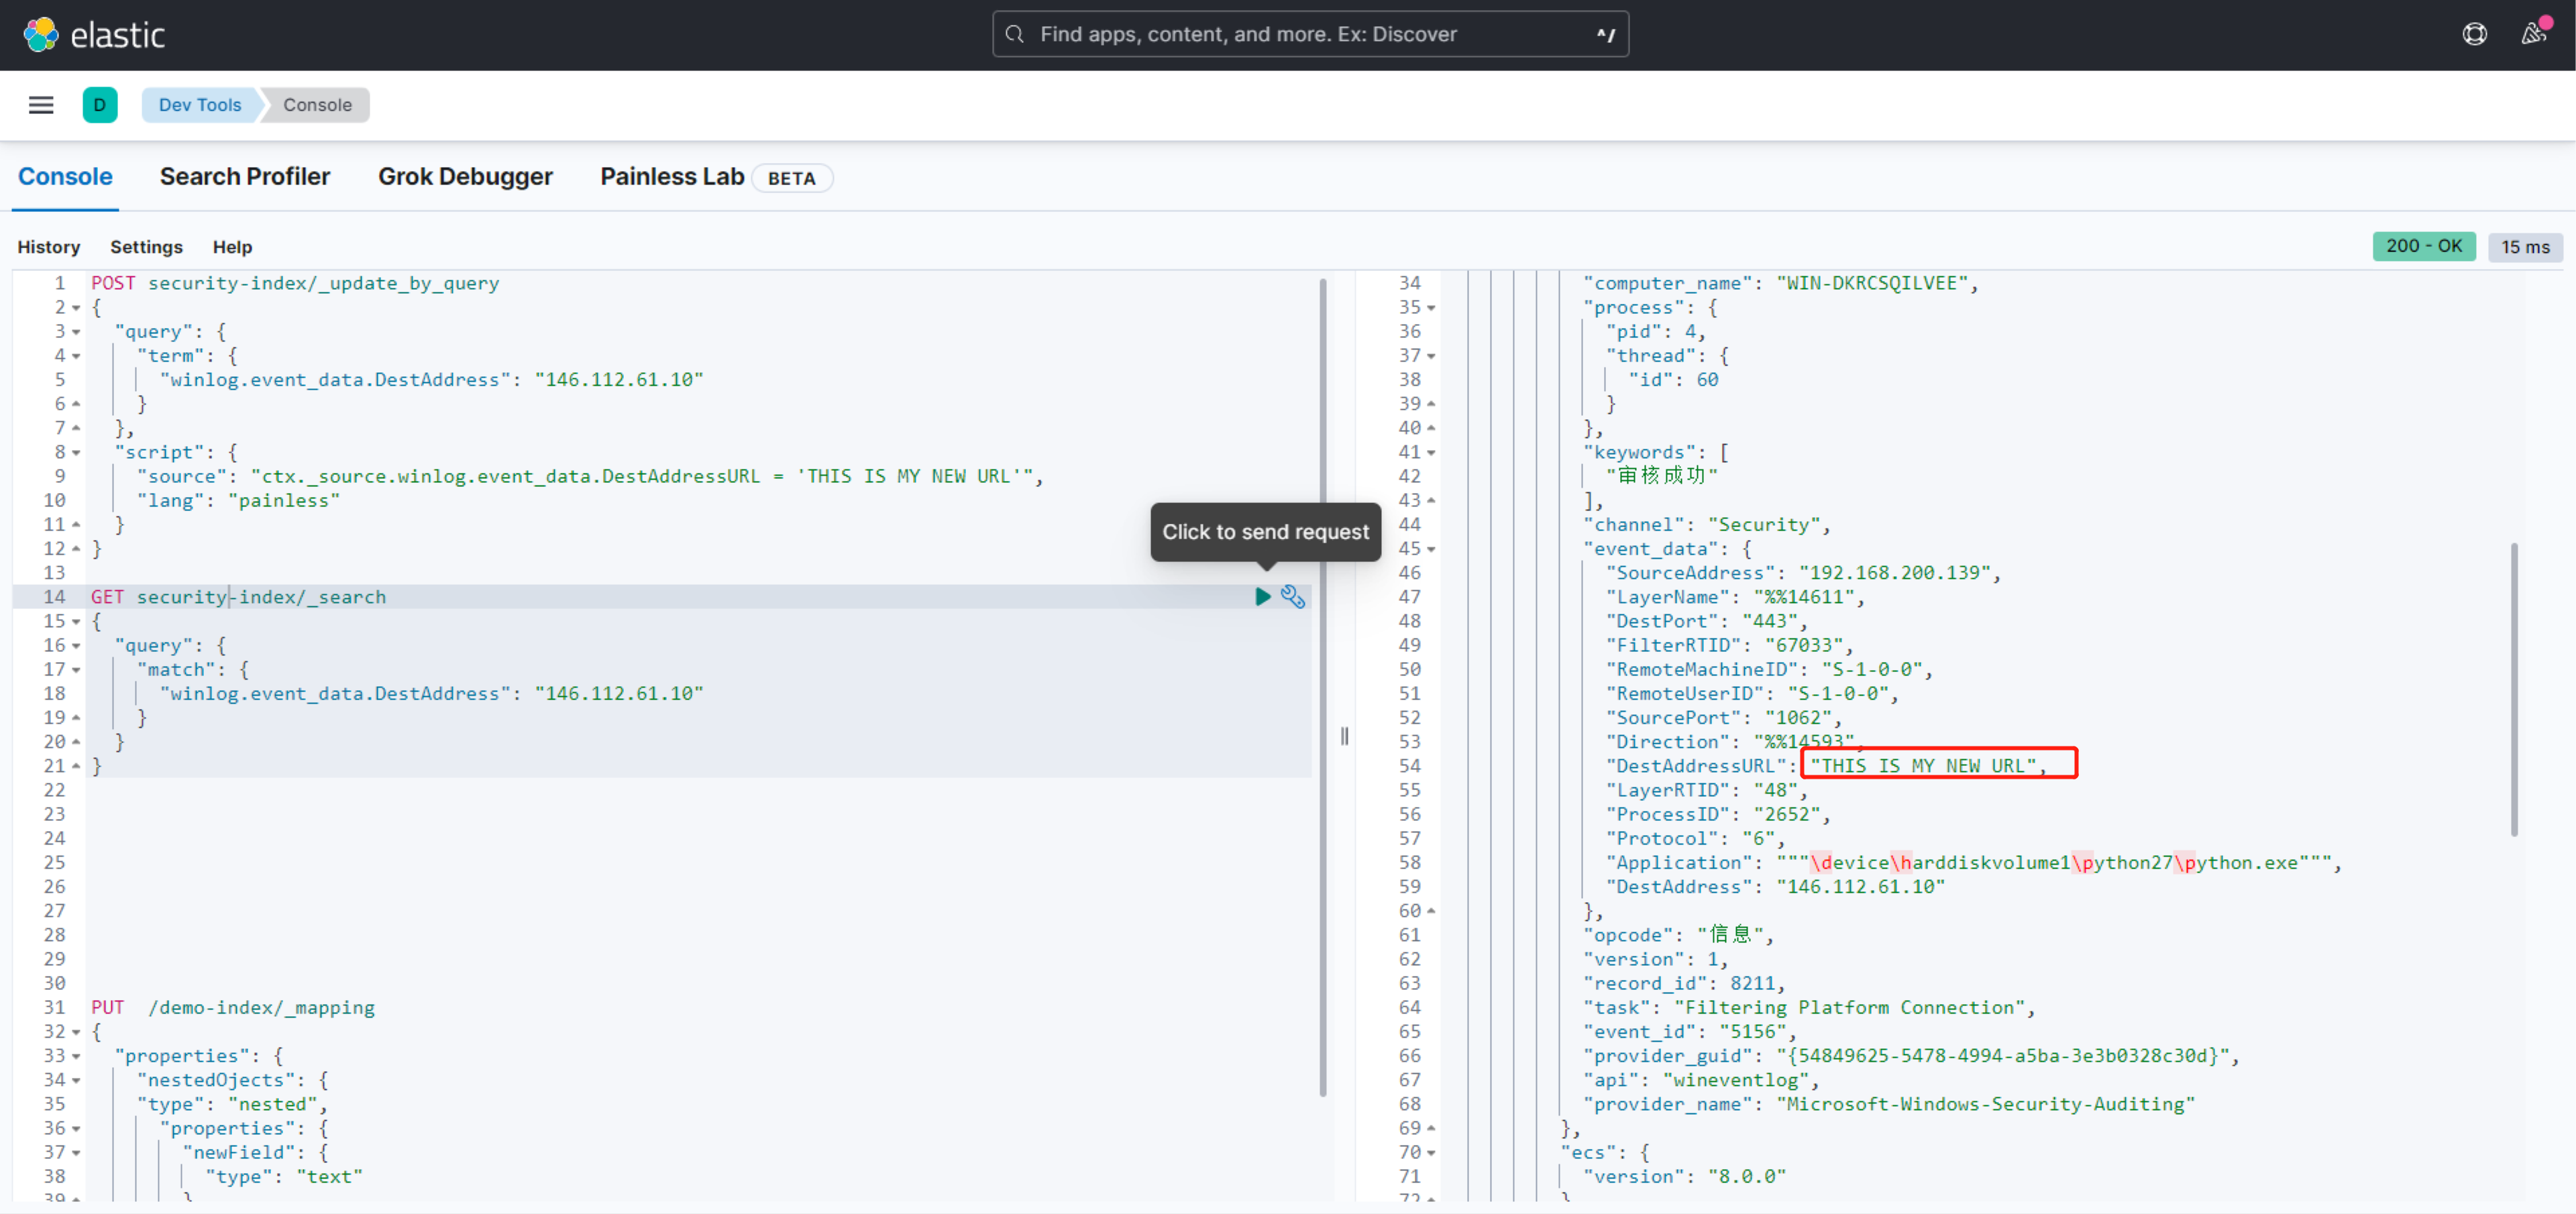Open the hamburger navigation menu
Viewport: 2576px width, 1214px height.
tap(41, 105)
